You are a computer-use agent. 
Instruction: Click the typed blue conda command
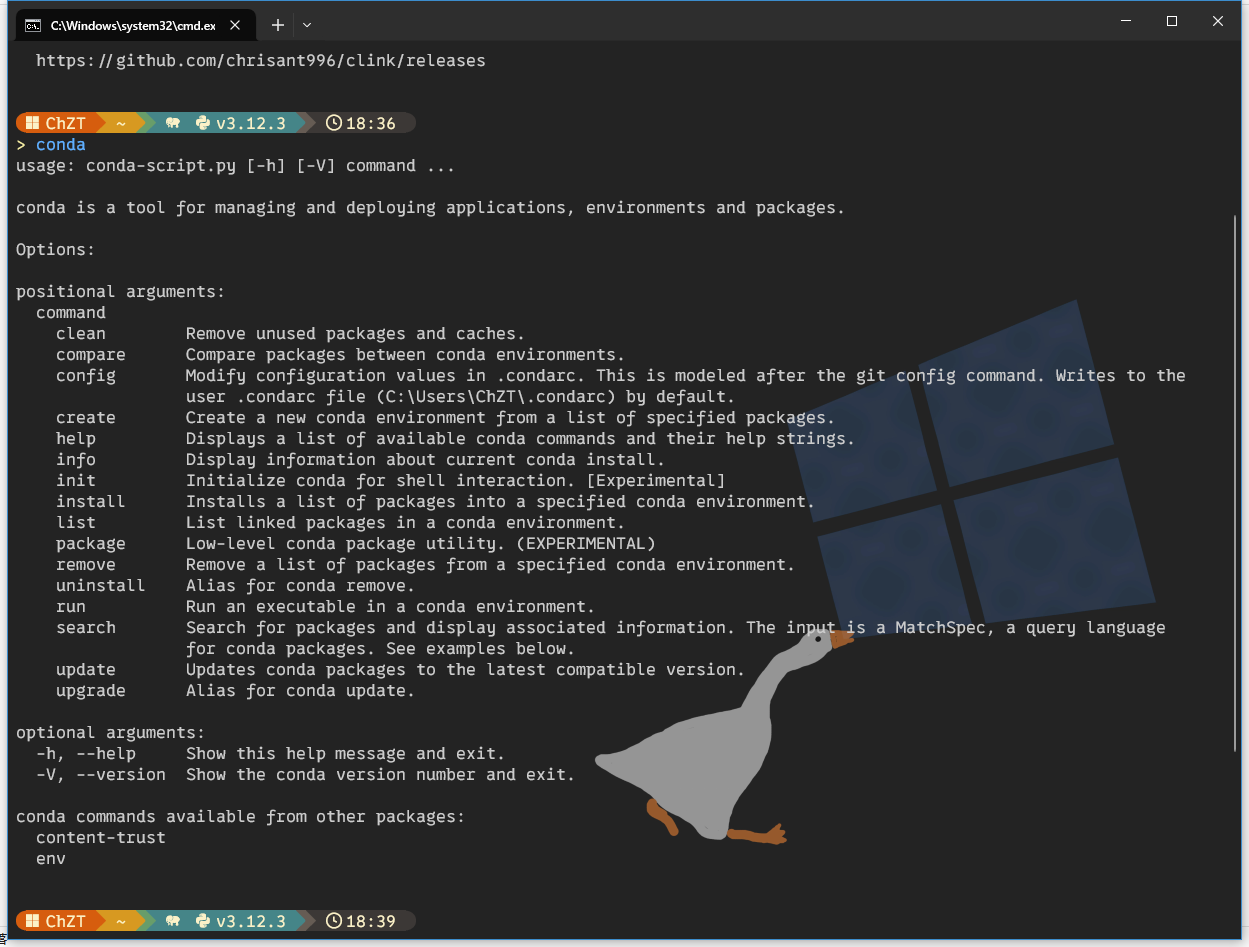tap(60, 145)
